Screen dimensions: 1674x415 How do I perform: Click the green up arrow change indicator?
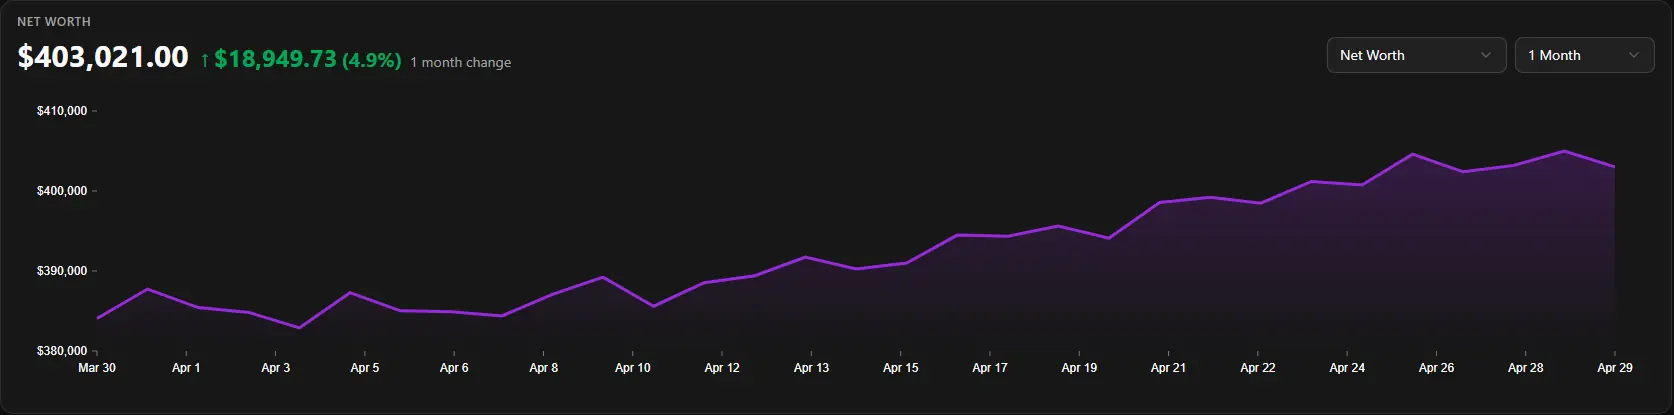click(205, 60)
